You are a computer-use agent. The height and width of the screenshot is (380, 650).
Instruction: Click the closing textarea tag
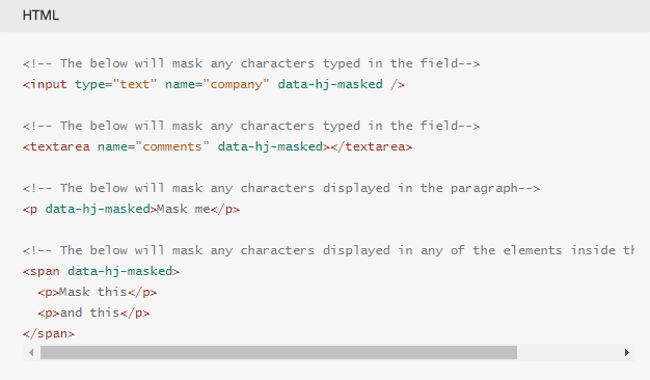pyautogui.click(x=371, y=147)
